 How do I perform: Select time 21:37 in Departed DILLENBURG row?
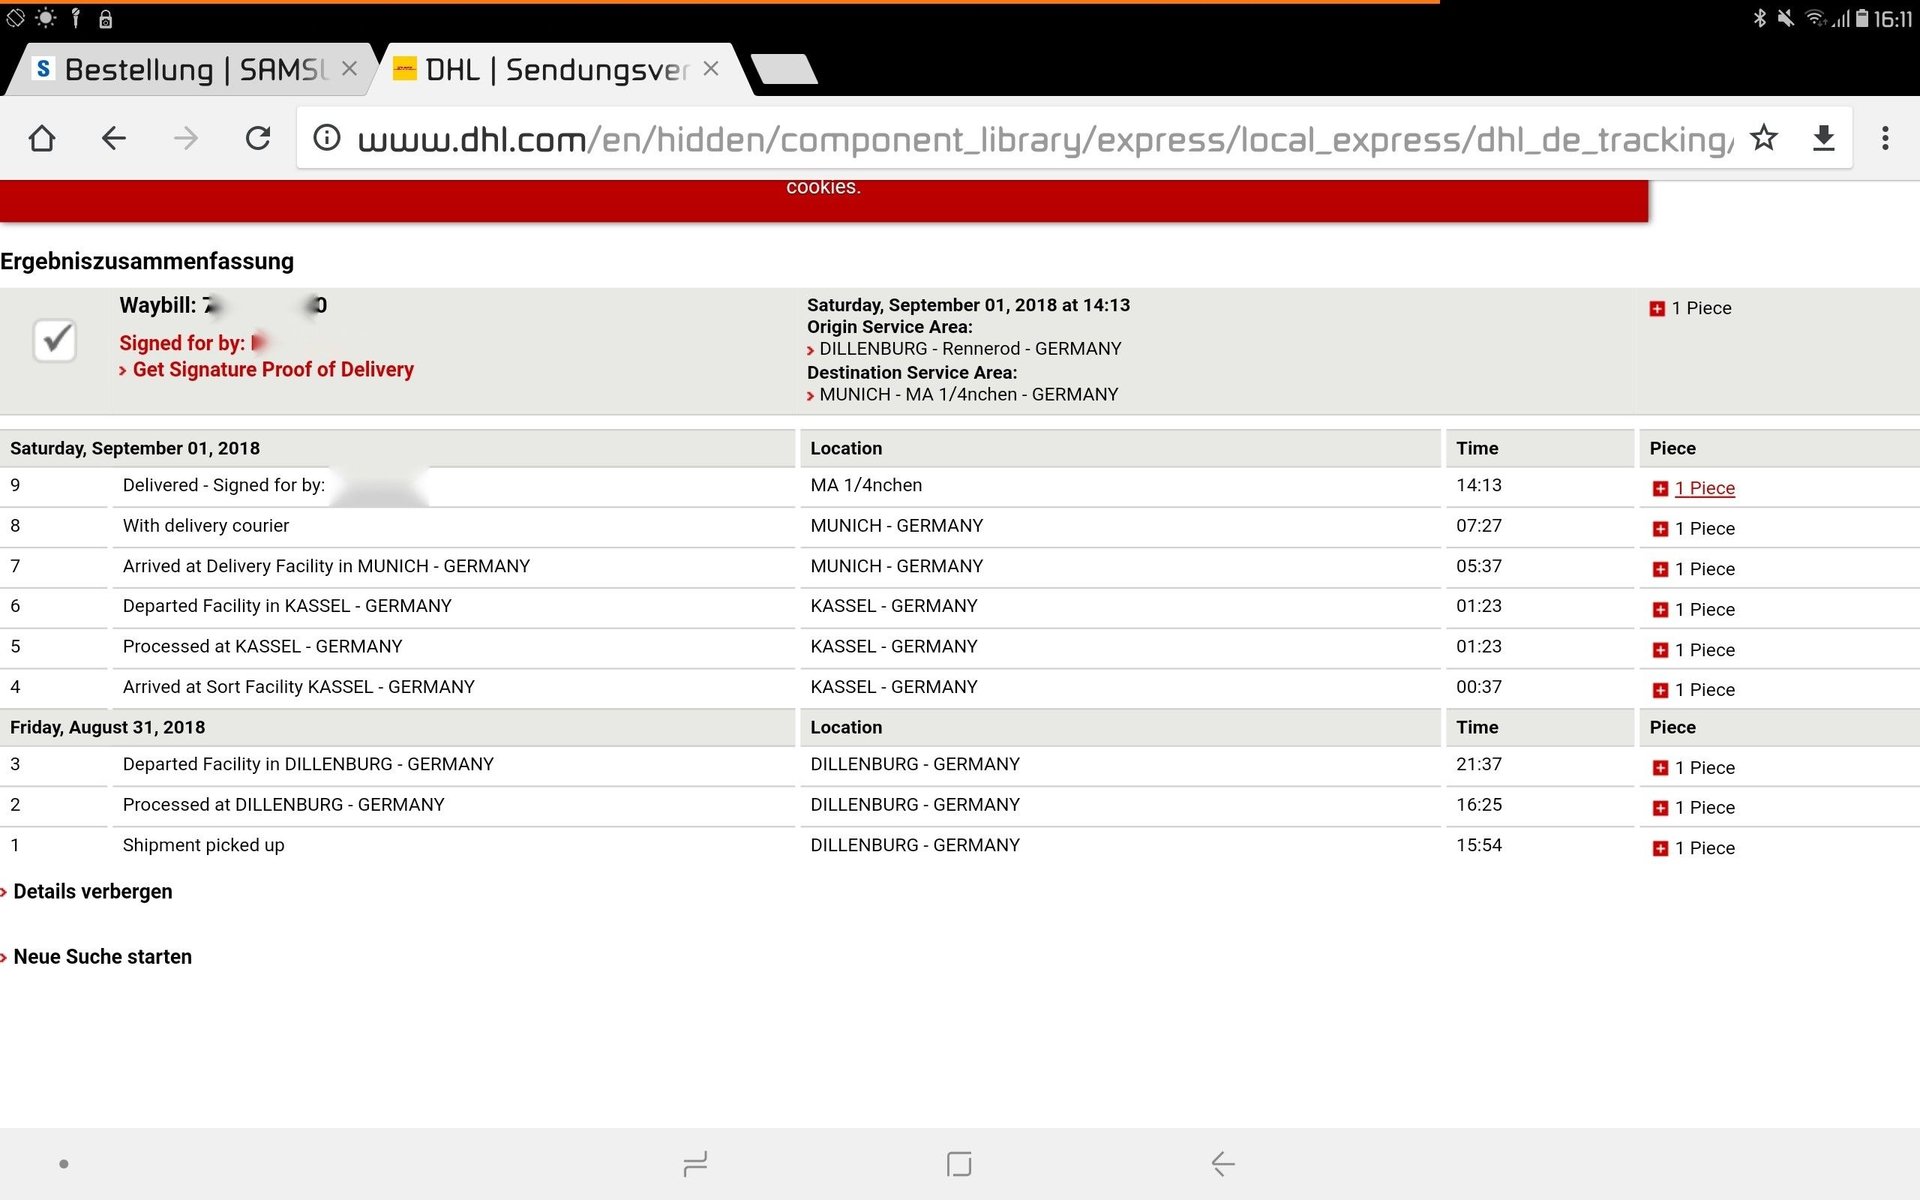coord(1479,764)
